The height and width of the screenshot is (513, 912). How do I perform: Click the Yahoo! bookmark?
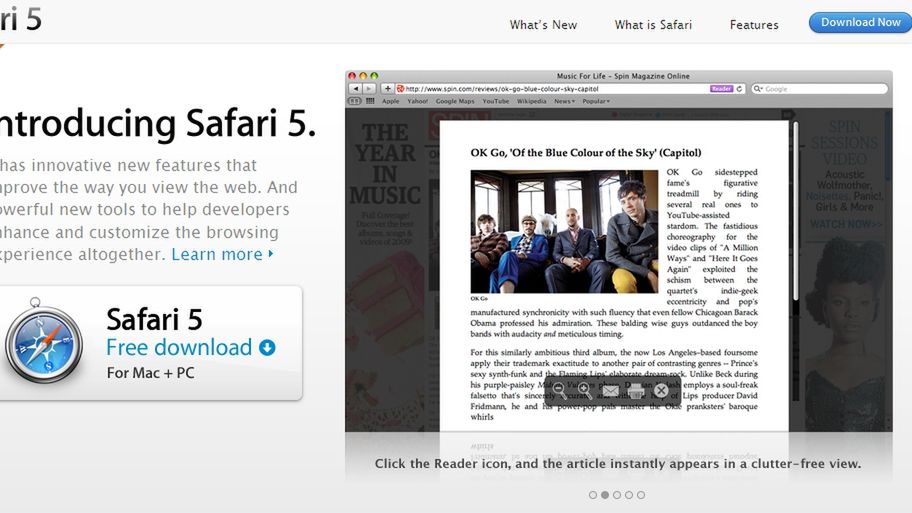pyautogui.click(x=418, y=101)
